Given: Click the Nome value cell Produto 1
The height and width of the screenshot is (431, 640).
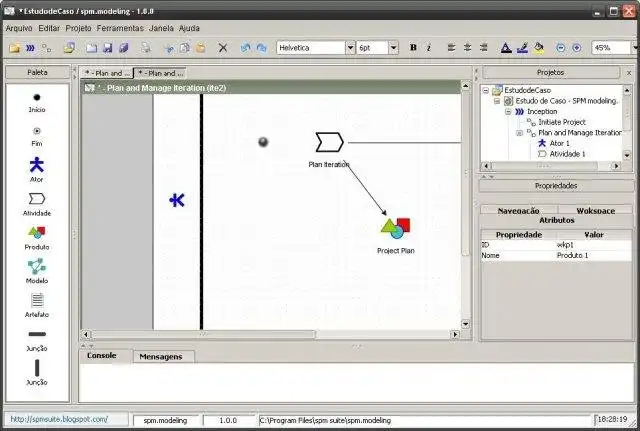Looking at the screenshot, I should click(594, 255).
